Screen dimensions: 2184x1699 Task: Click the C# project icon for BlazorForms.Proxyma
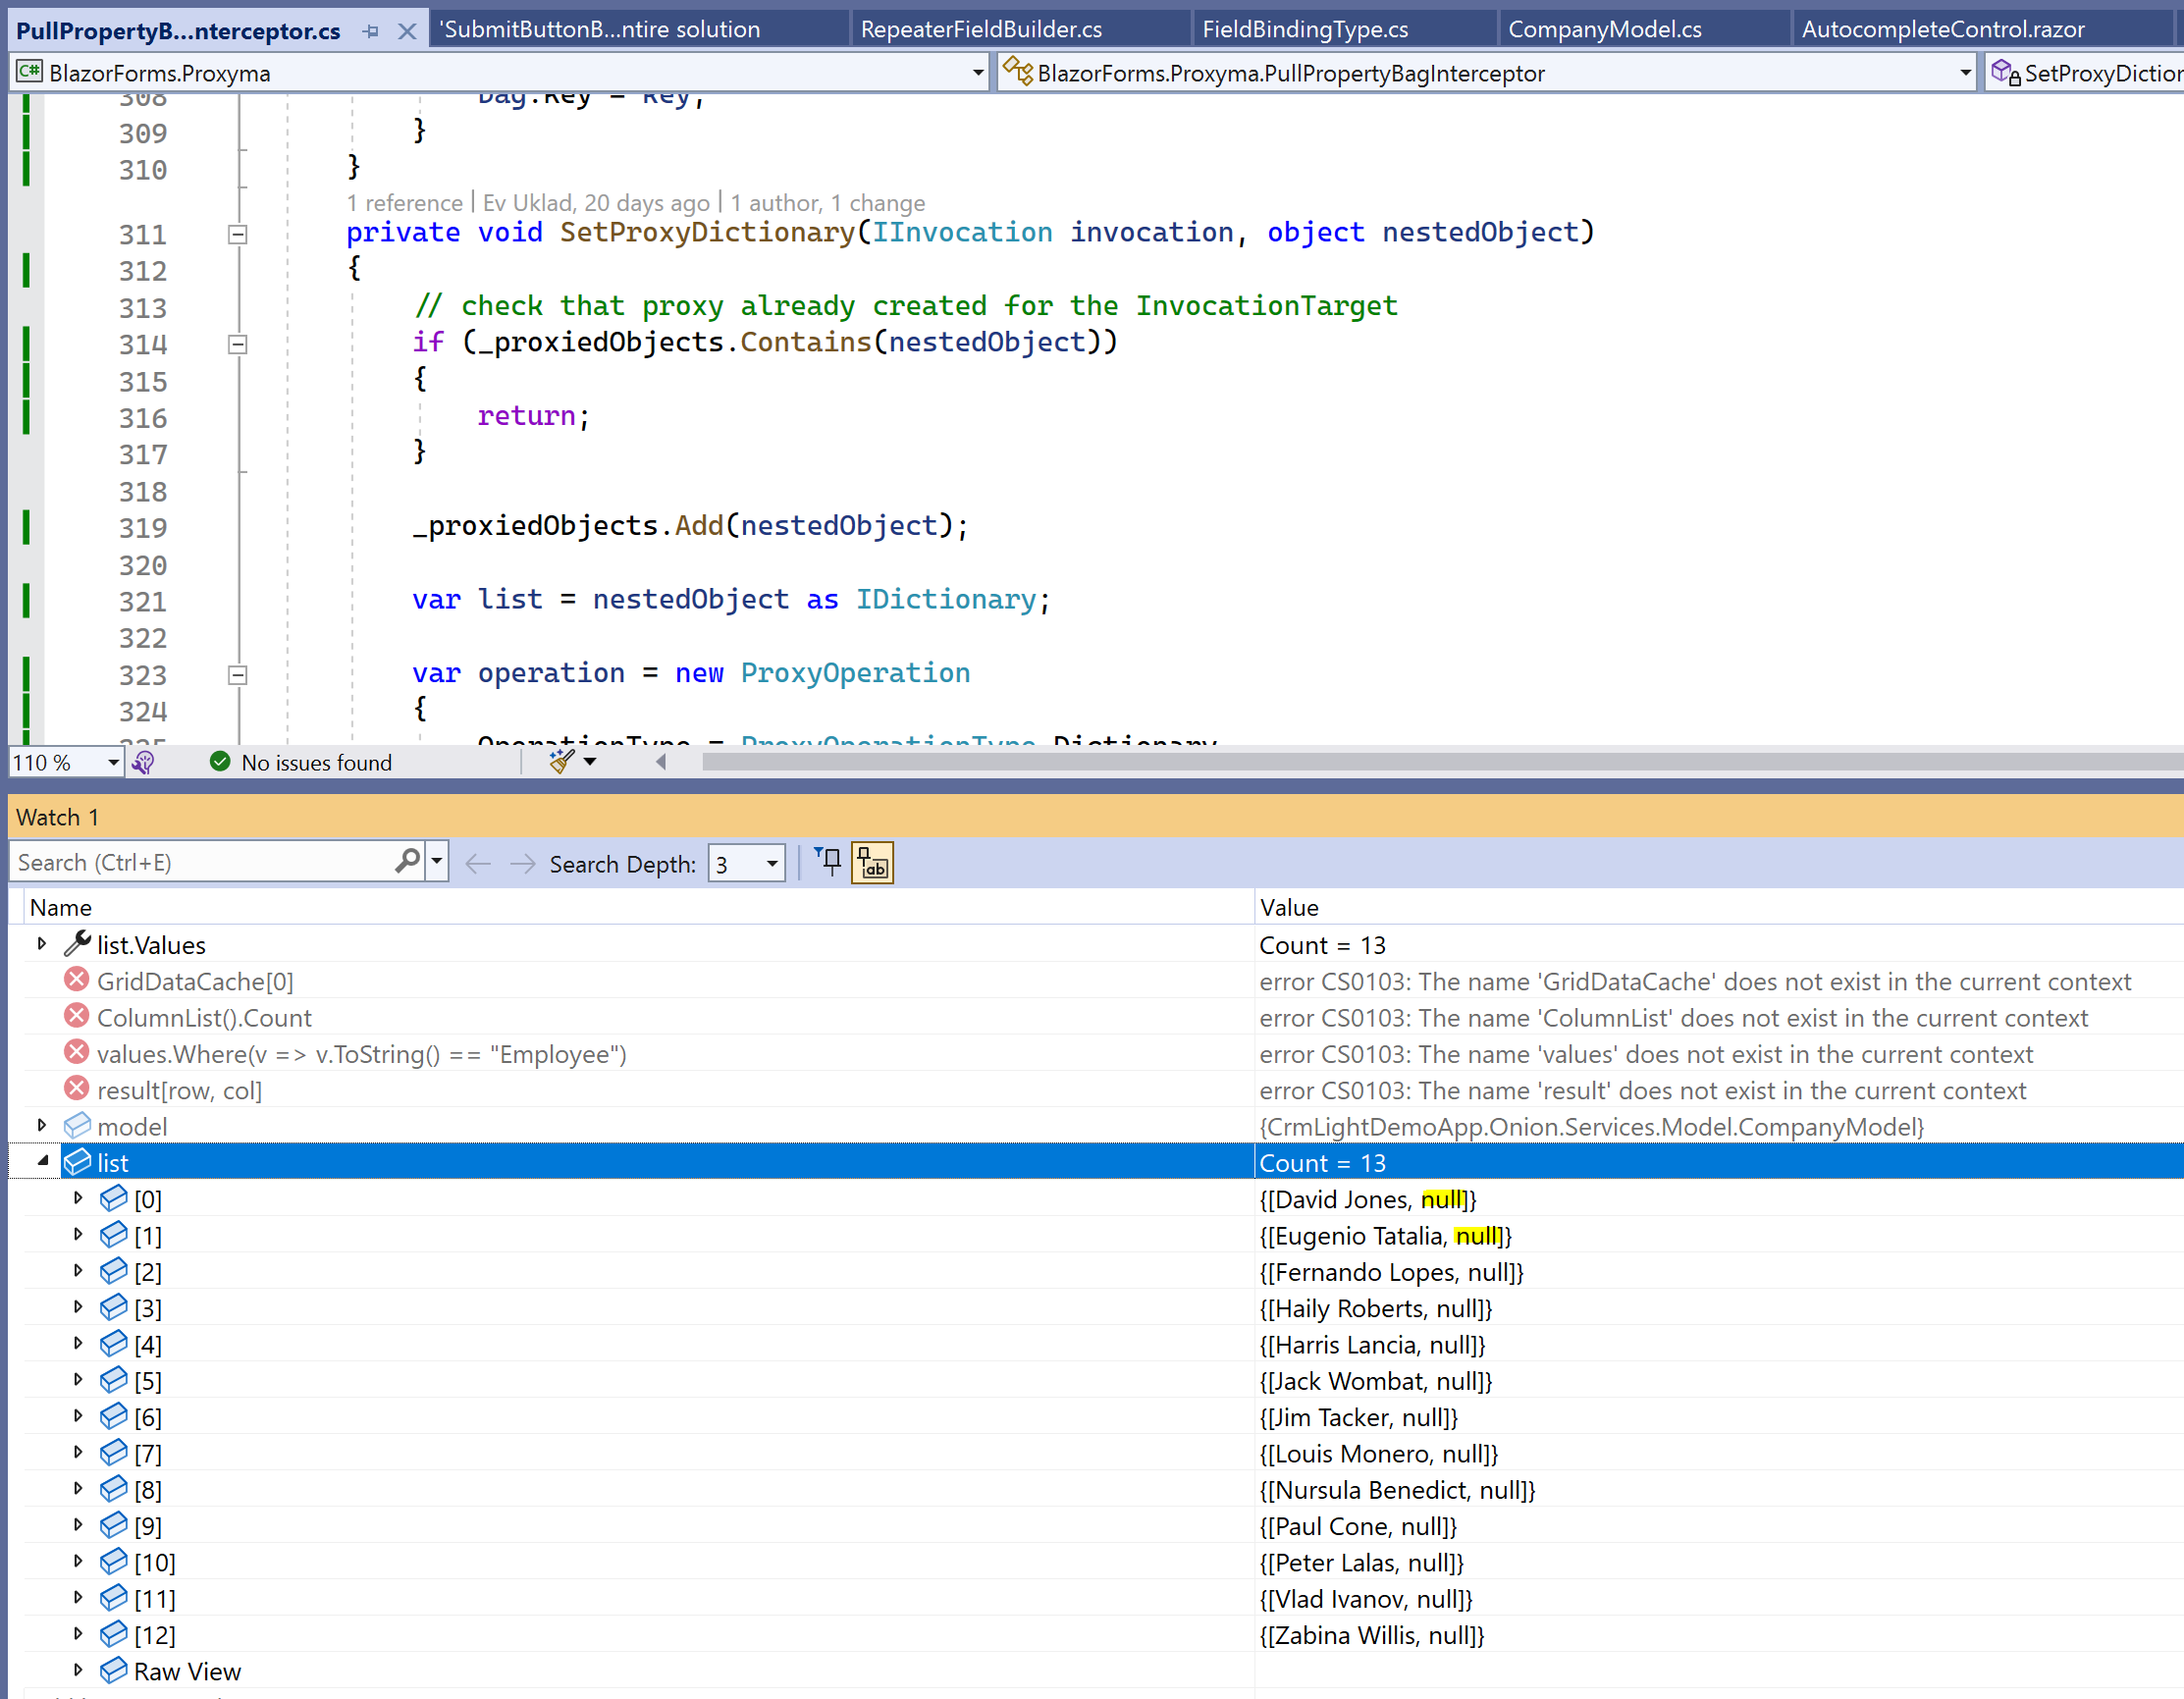click(28, 71)
